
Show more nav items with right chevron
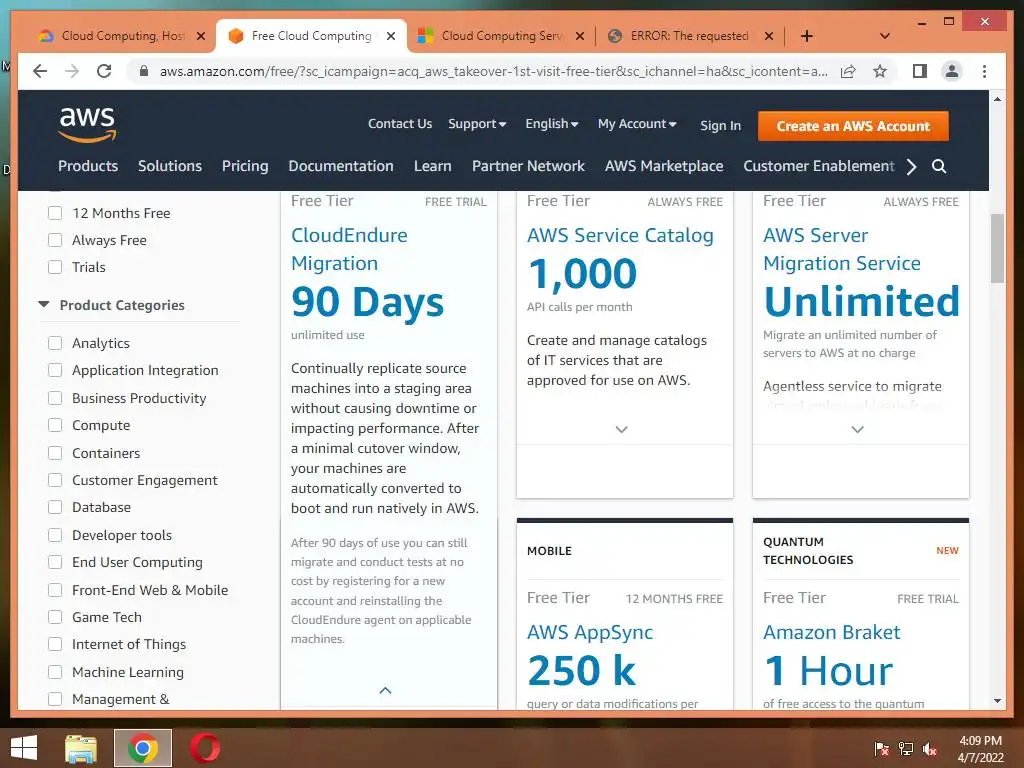click(912, 167)
